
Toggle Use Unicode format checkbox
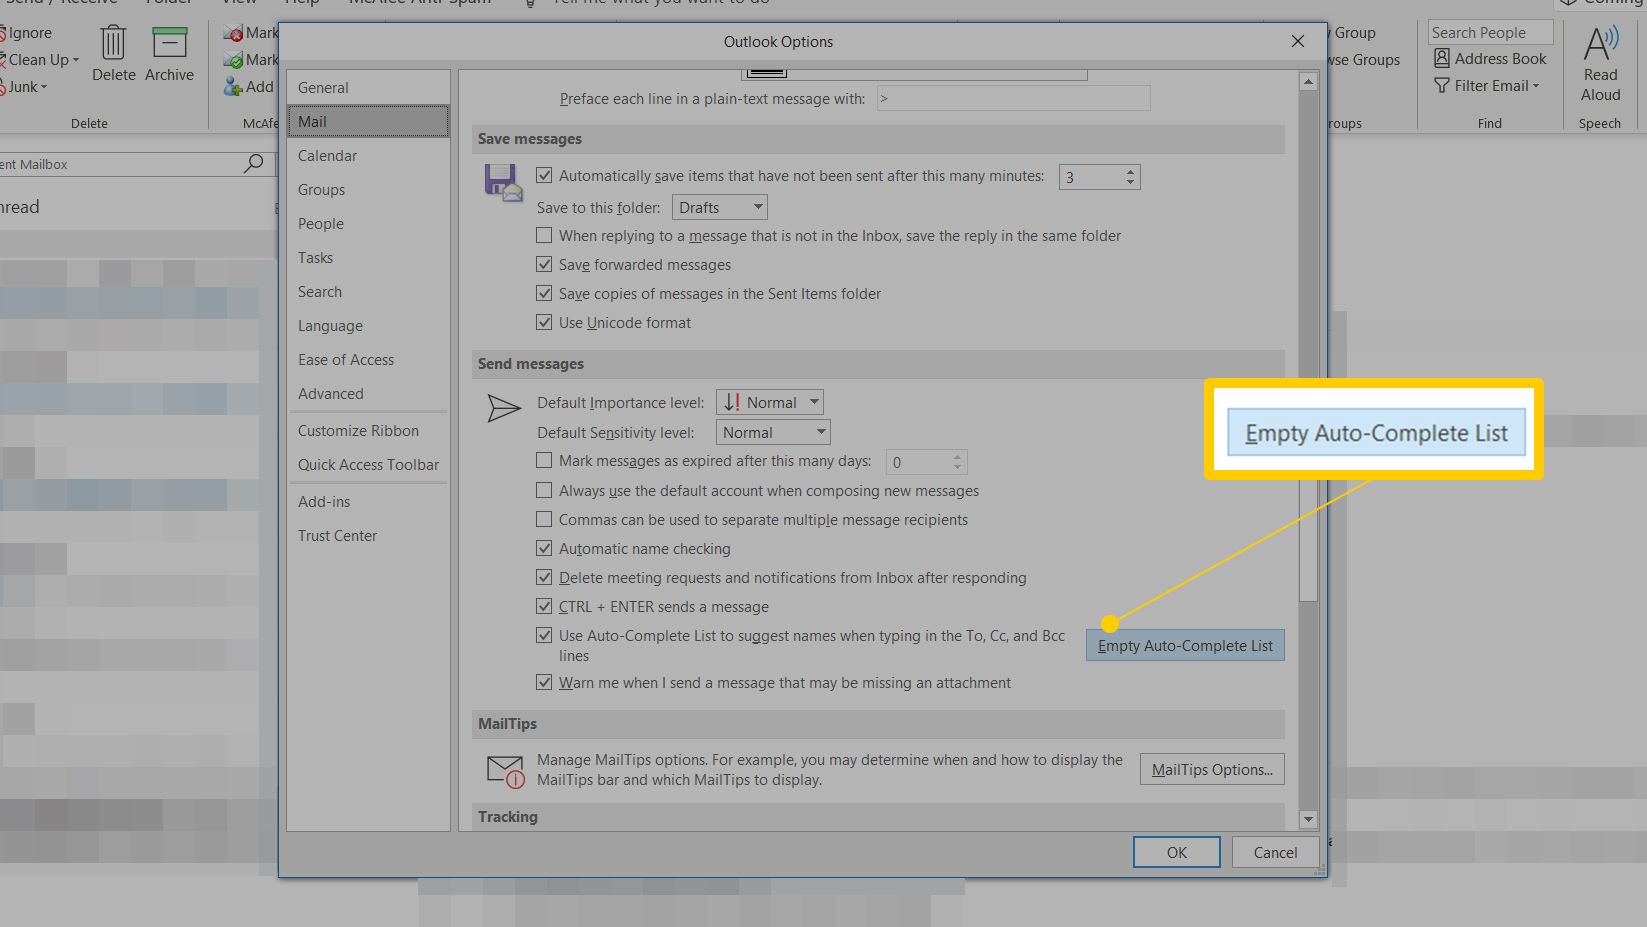pyautogui.click(x=544, y=322)
